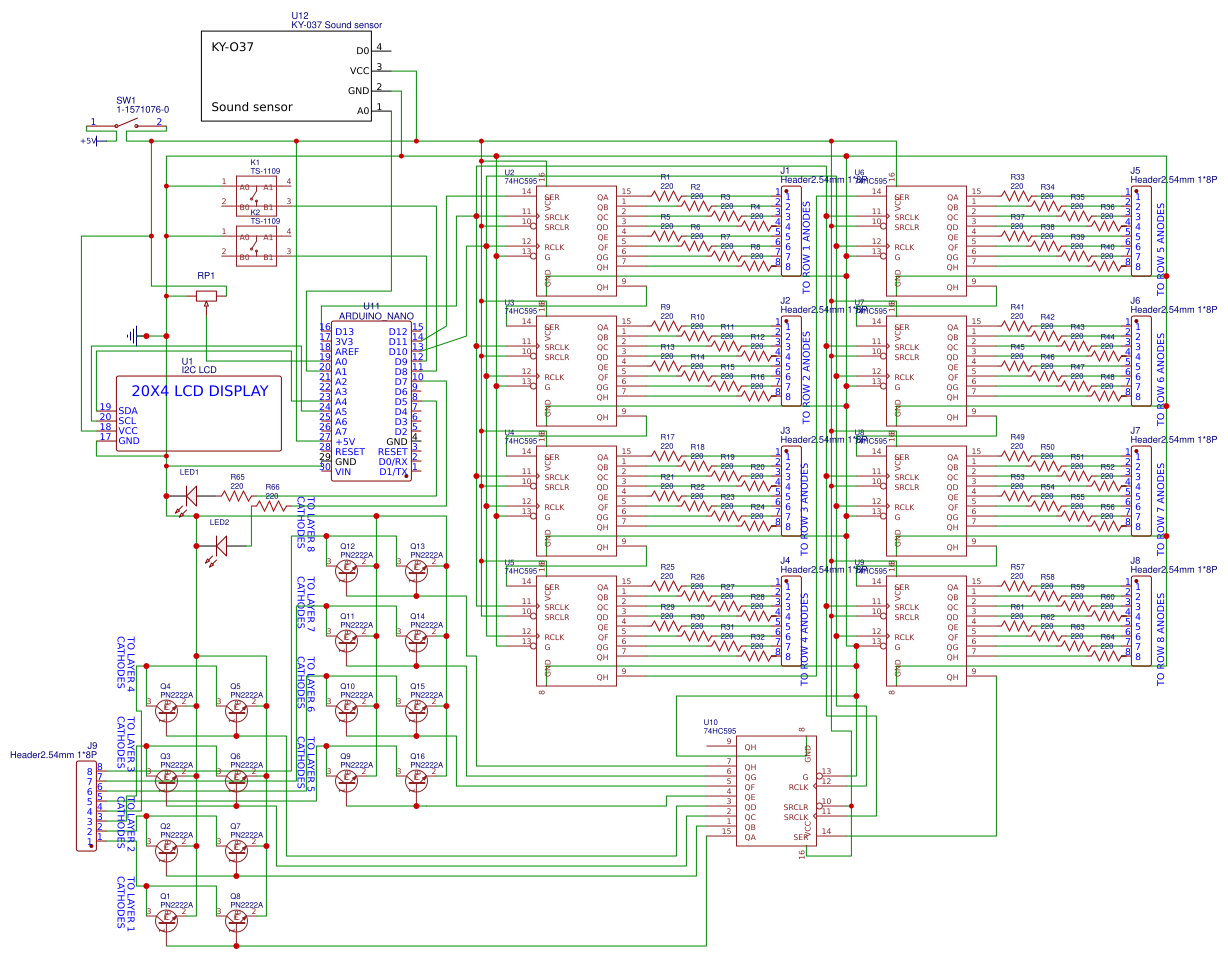The width and height of the screenshot is (1228, 959).
Task: Click the 'TO ROW 2 ANODES' label
Action: coord(806,377)
